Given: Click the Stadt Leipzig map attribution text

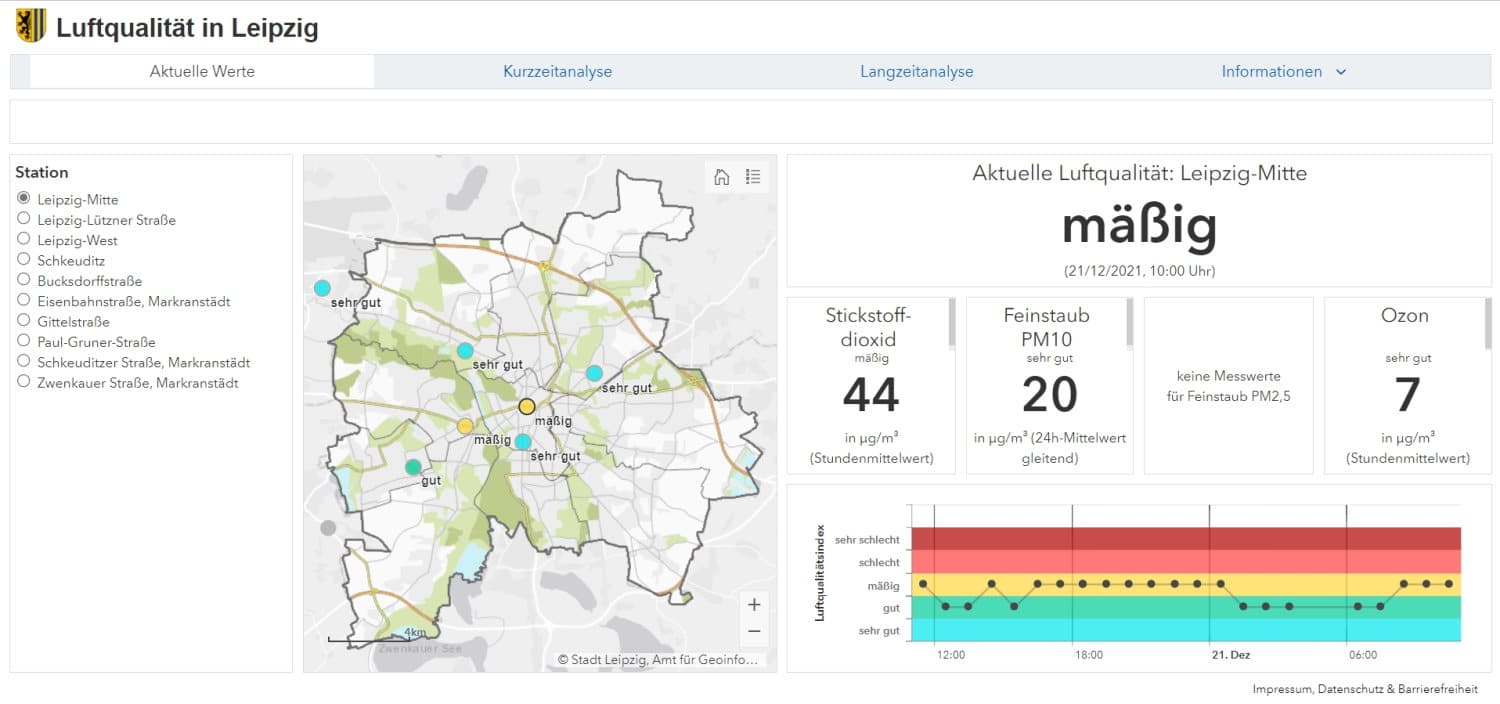Looking at the screenshot, I should [x=657, y=660].
